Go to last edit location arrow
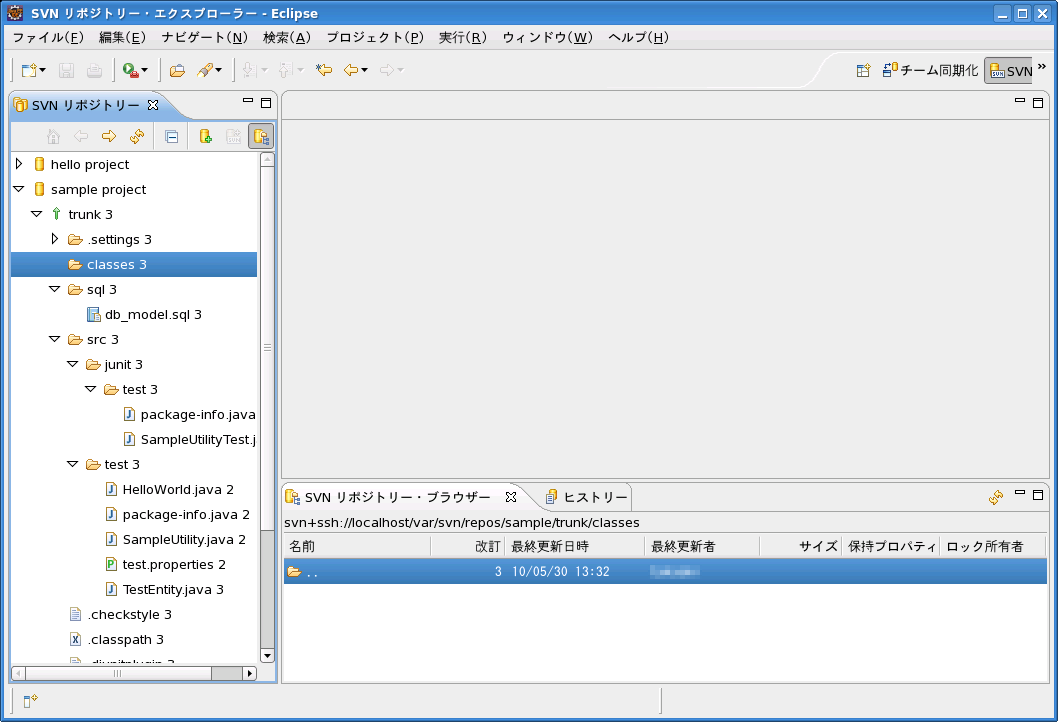1058x722 pixels. (324, 70)
